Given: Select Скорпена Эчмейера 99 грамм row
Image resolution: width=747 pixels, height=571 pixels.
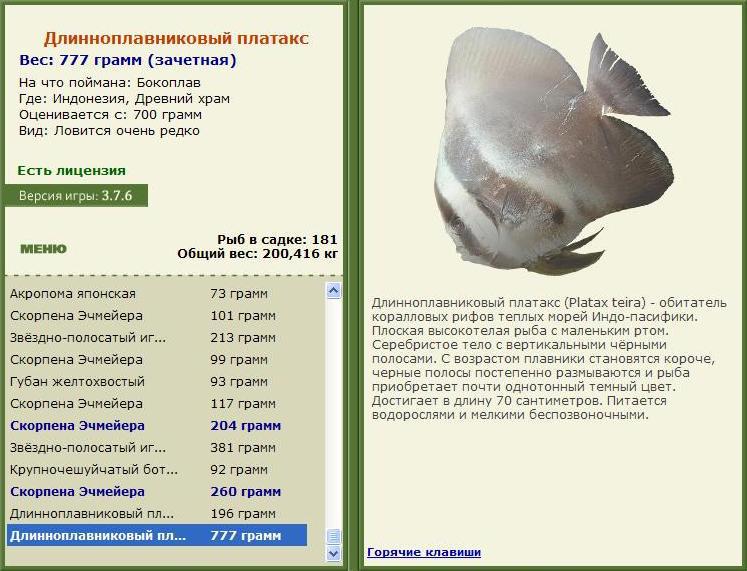Looking at the screenshot, I should [x=157, y=360].
